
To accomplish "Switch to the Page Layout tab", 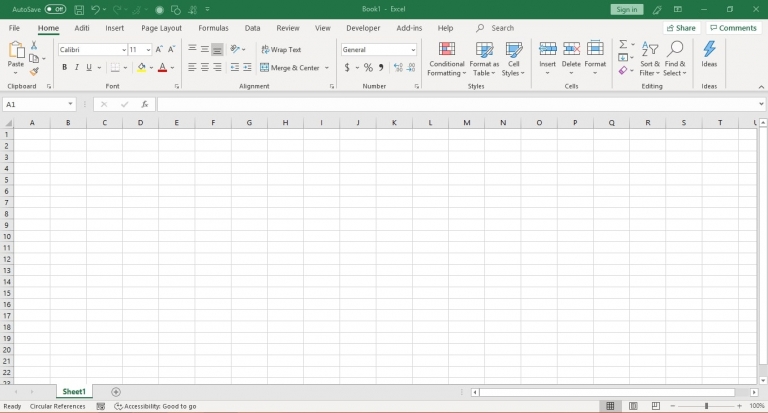I will click(x=161, y=28).
